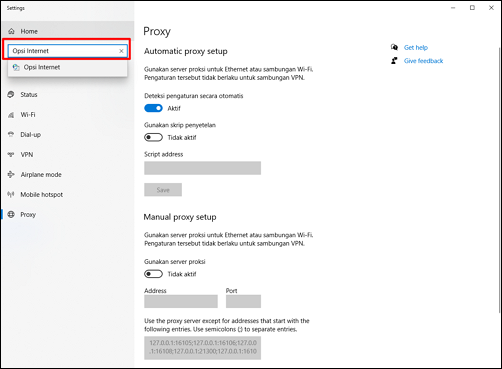Select Mobile hotspot icon
Screen dimensions: 502x369
[x=11, y=194]
